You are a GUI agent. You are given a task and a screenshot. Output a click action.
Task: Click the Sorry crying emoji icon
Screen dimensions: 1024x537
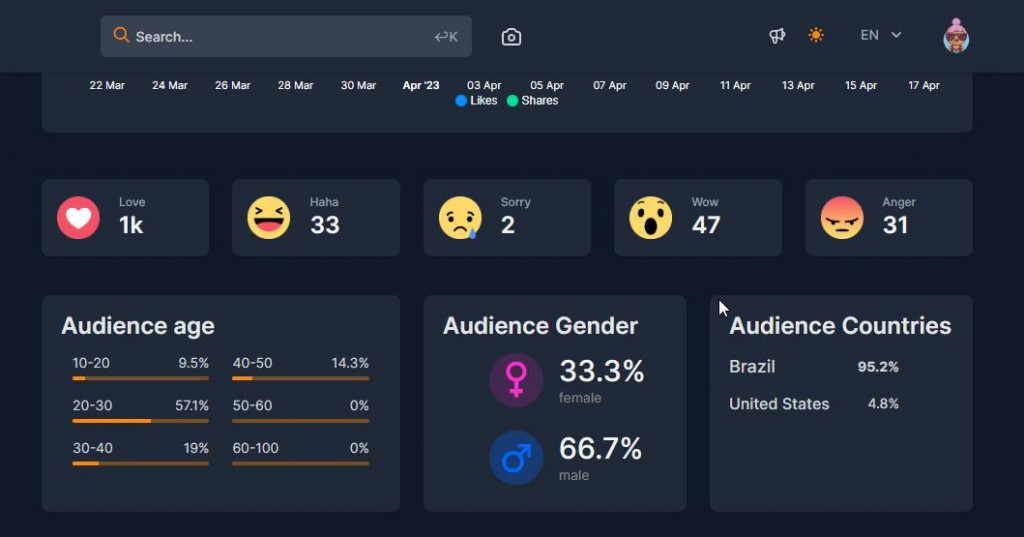(x=460, y=217)
